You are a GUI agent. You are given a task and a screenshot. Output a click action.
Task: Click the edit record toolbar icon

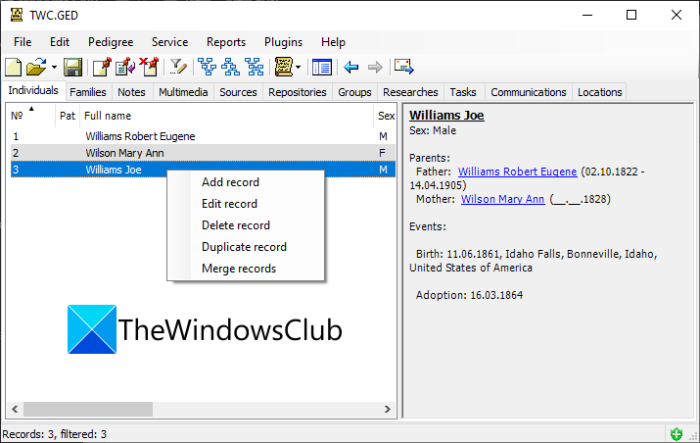point(125,67)
